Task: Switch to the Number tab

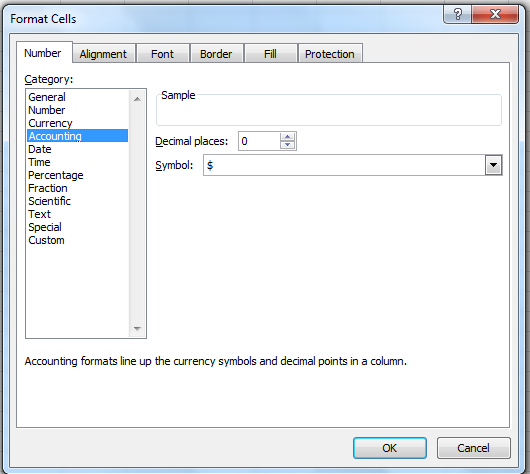Action: click(x=44, y=53)
